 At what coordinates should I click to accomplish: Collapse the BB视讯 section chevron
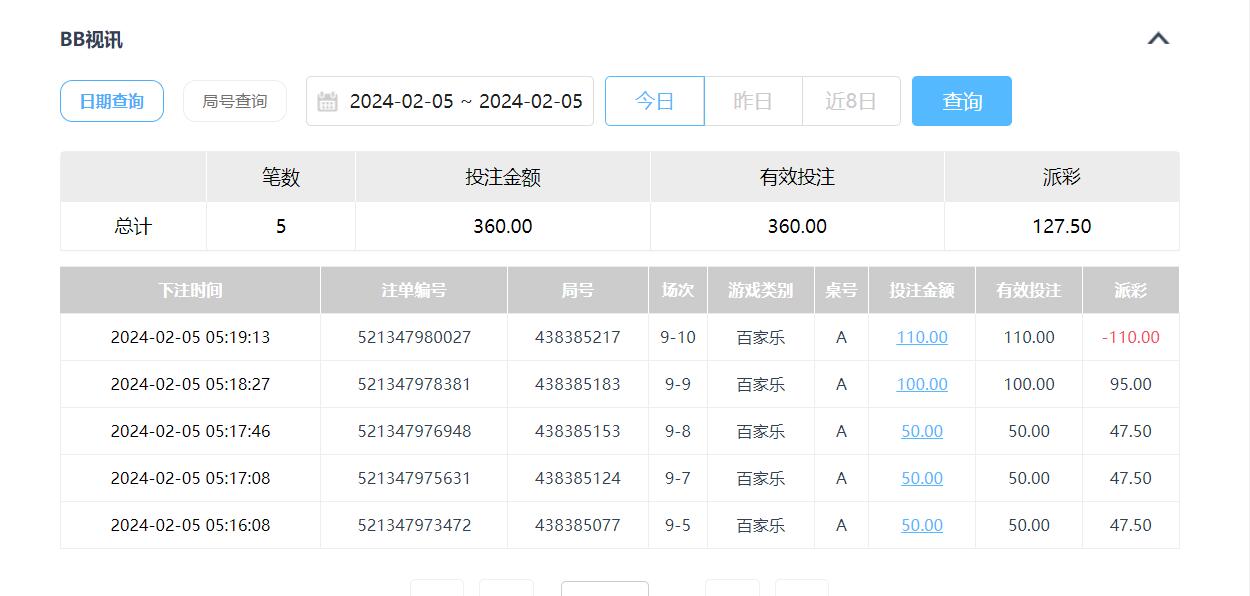coord(1158,39)
